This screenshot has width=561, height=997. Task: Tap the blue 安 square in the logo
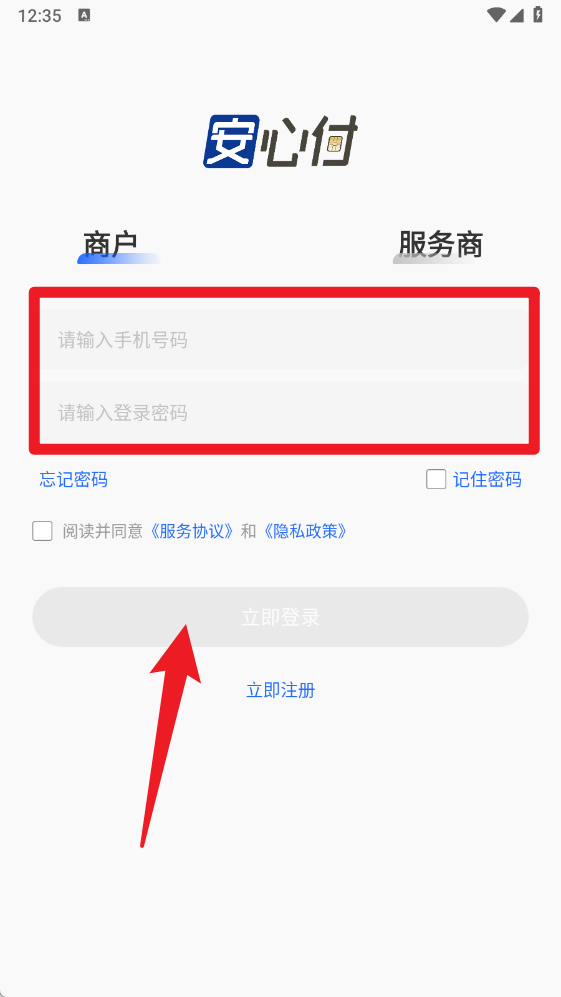tap(232, 141)
